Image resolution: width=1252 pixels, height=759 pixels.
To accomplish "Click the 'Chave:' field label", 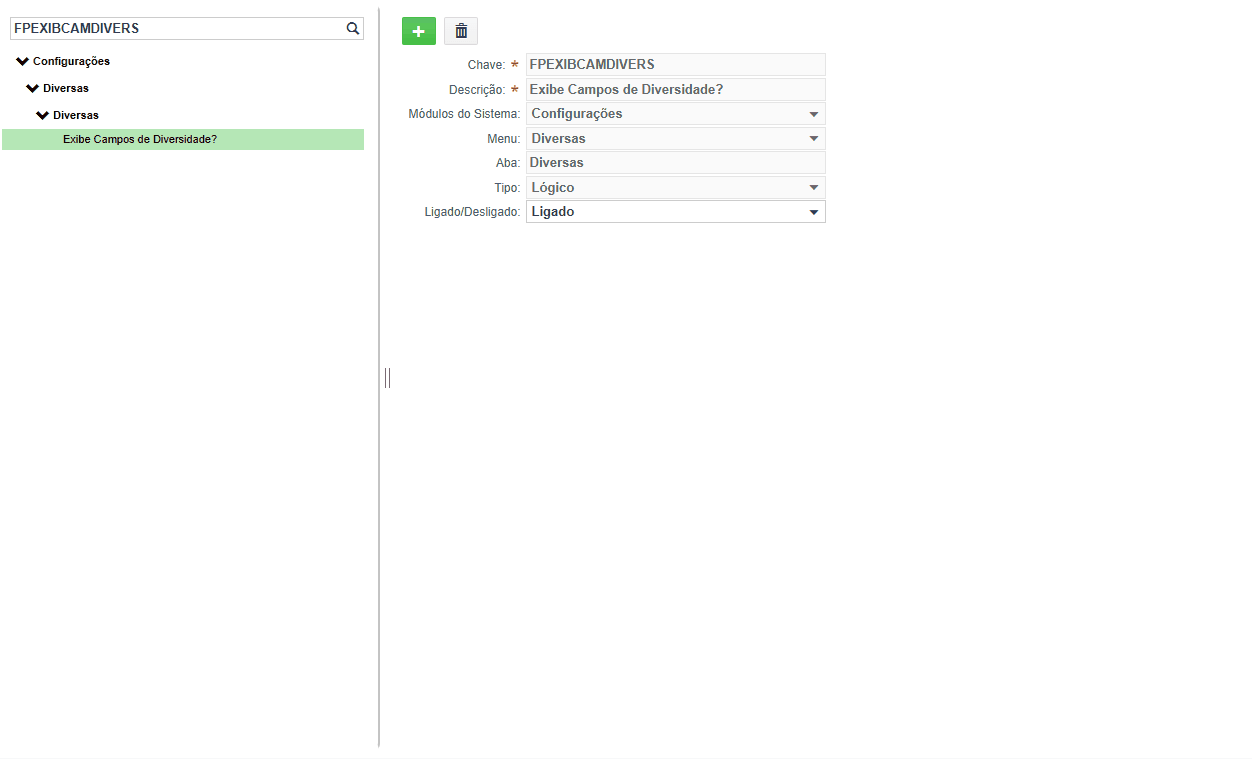I will point(486,65).
